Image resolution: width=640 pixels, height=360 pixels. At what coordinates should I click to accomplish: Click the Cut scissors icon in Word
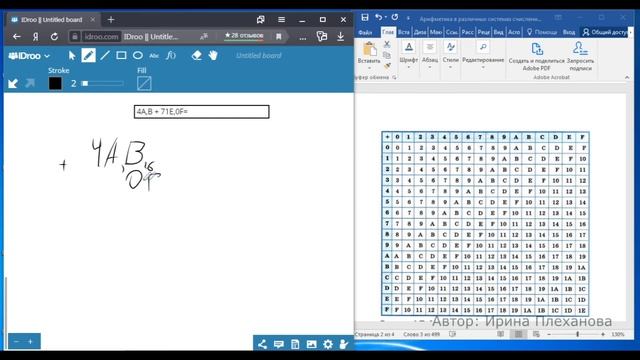tap(387, 44)
